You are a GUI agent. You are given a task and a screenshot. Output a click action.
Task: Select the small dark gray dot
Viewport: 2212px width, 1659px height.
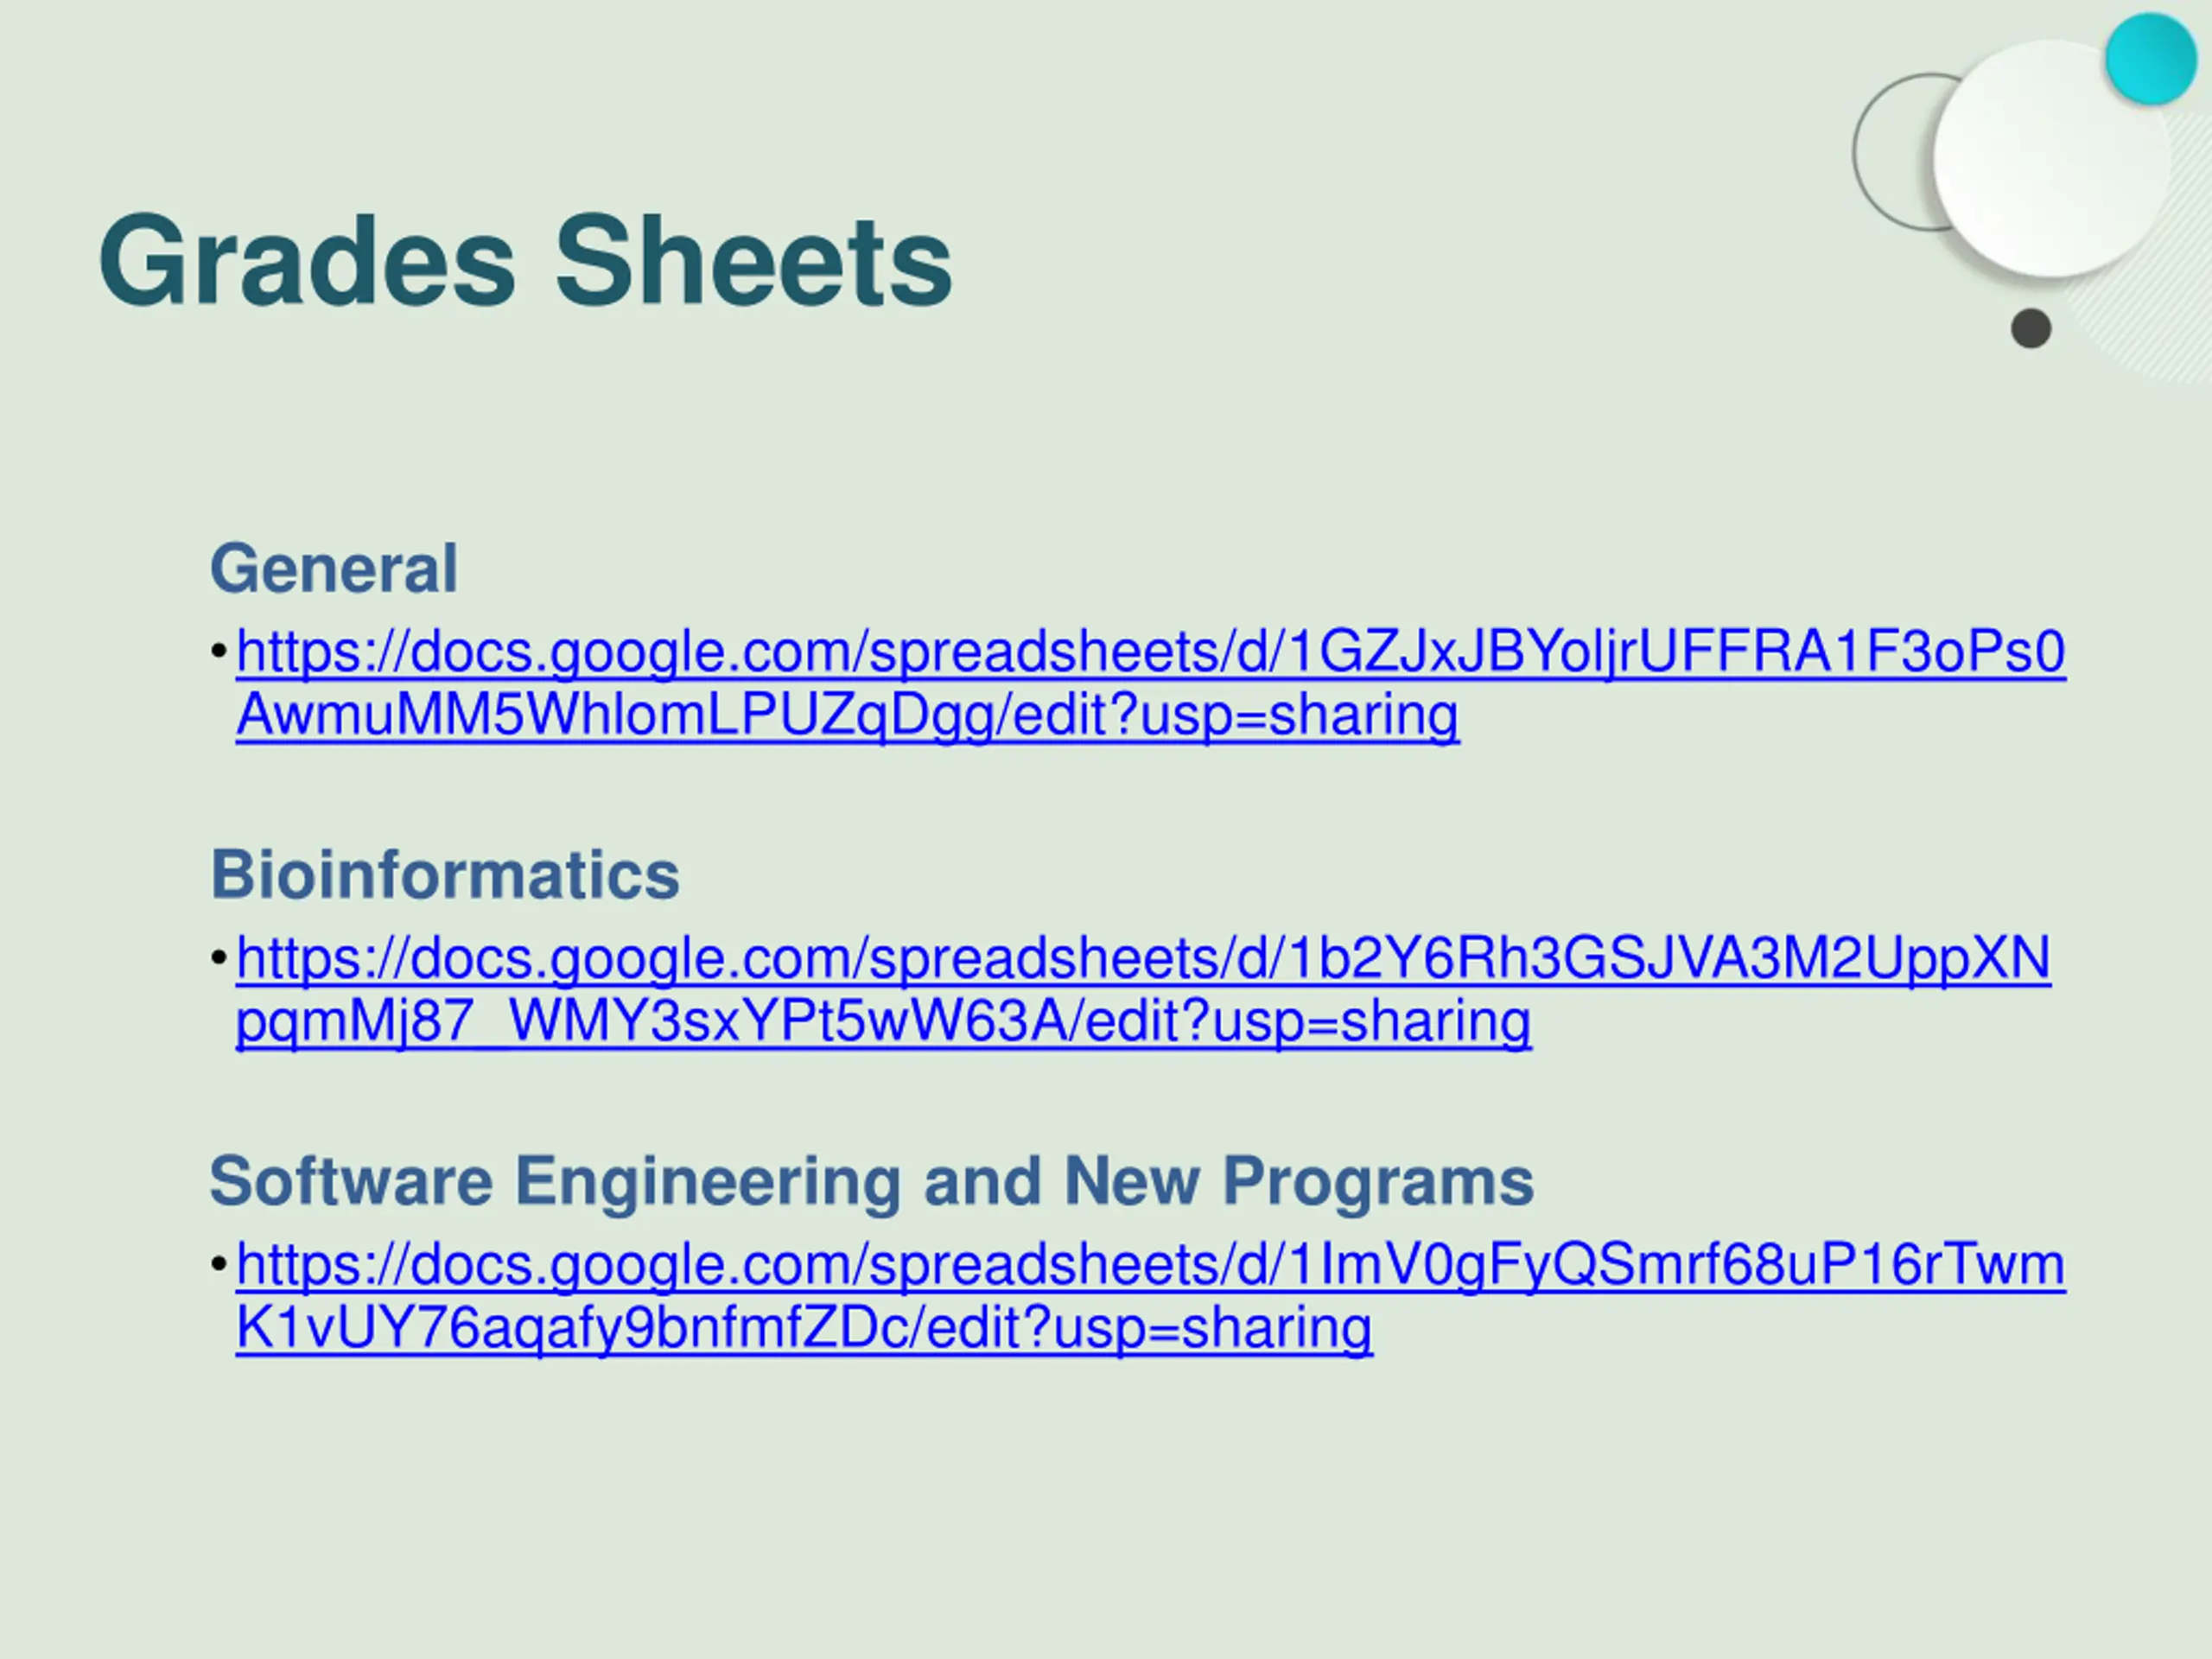(x=2031, y=329)
